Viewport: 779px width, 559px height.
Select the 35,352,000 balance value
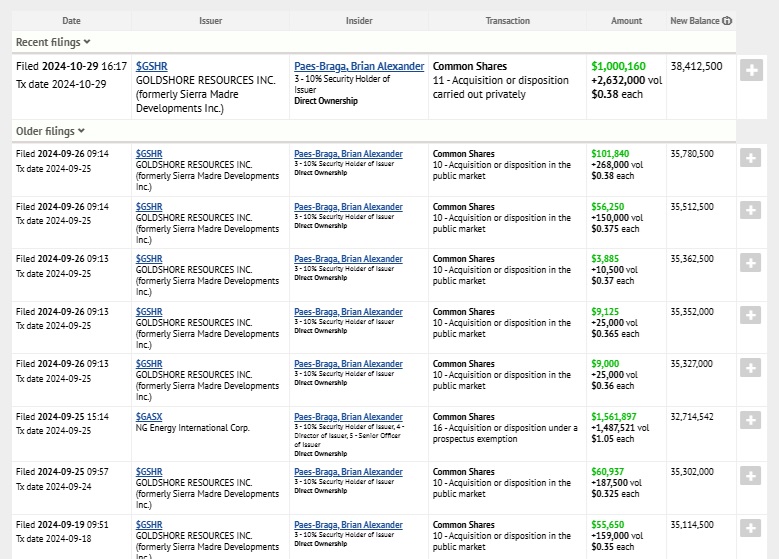pos(692,312)
